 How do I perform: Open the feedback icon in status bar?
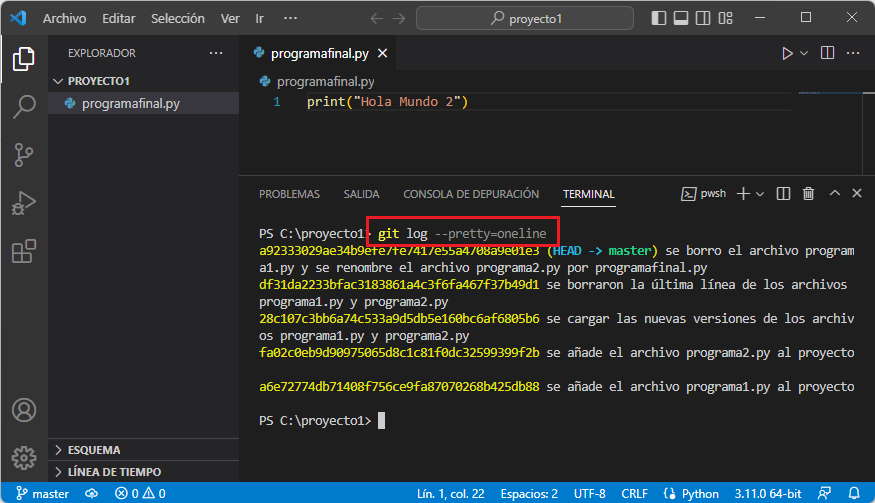pos(824,494)
